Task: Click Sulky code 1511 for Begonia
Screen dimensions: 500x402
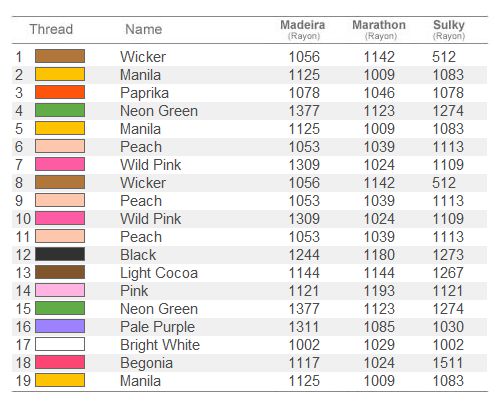Action: coord(448,363)
